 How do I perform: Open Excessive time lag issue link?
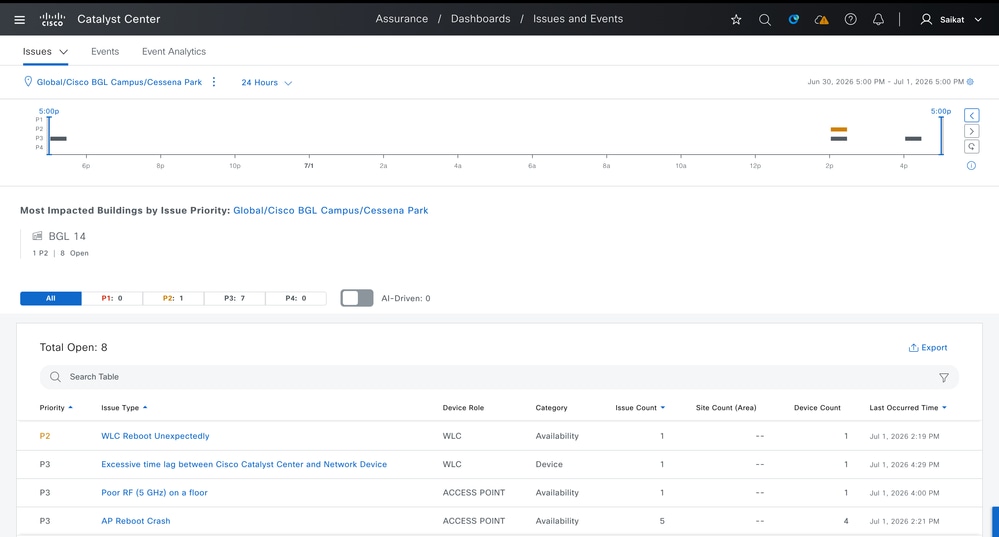(244, 464)
